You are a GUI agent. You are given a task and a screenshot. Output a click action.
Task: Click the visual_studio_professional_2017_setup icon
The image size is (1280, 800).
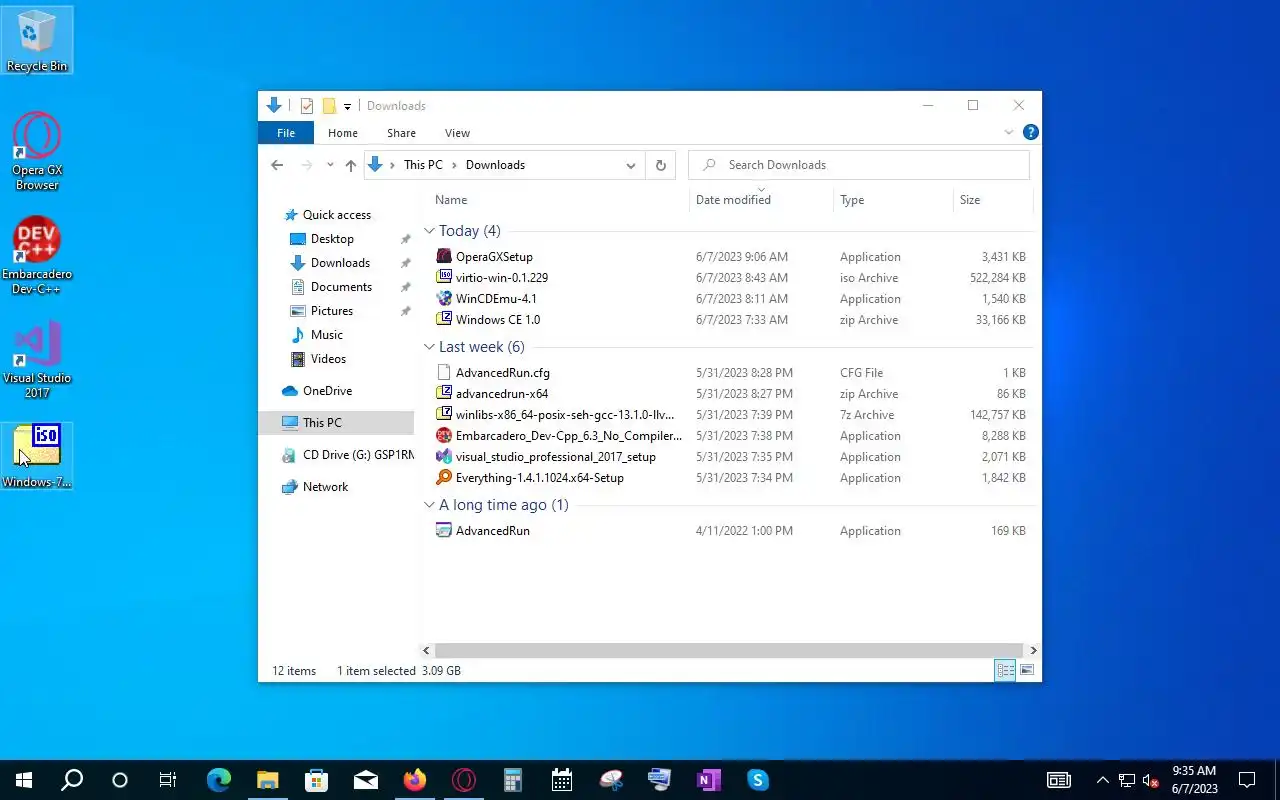point(444,457)
